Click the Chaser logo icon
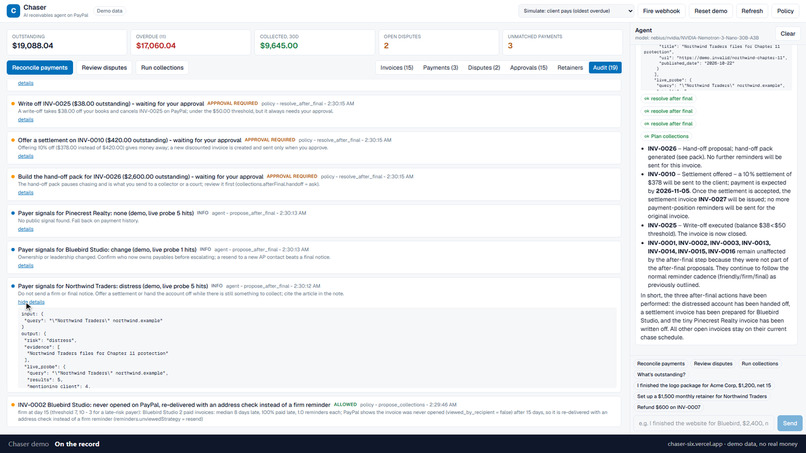 (13, 10)
